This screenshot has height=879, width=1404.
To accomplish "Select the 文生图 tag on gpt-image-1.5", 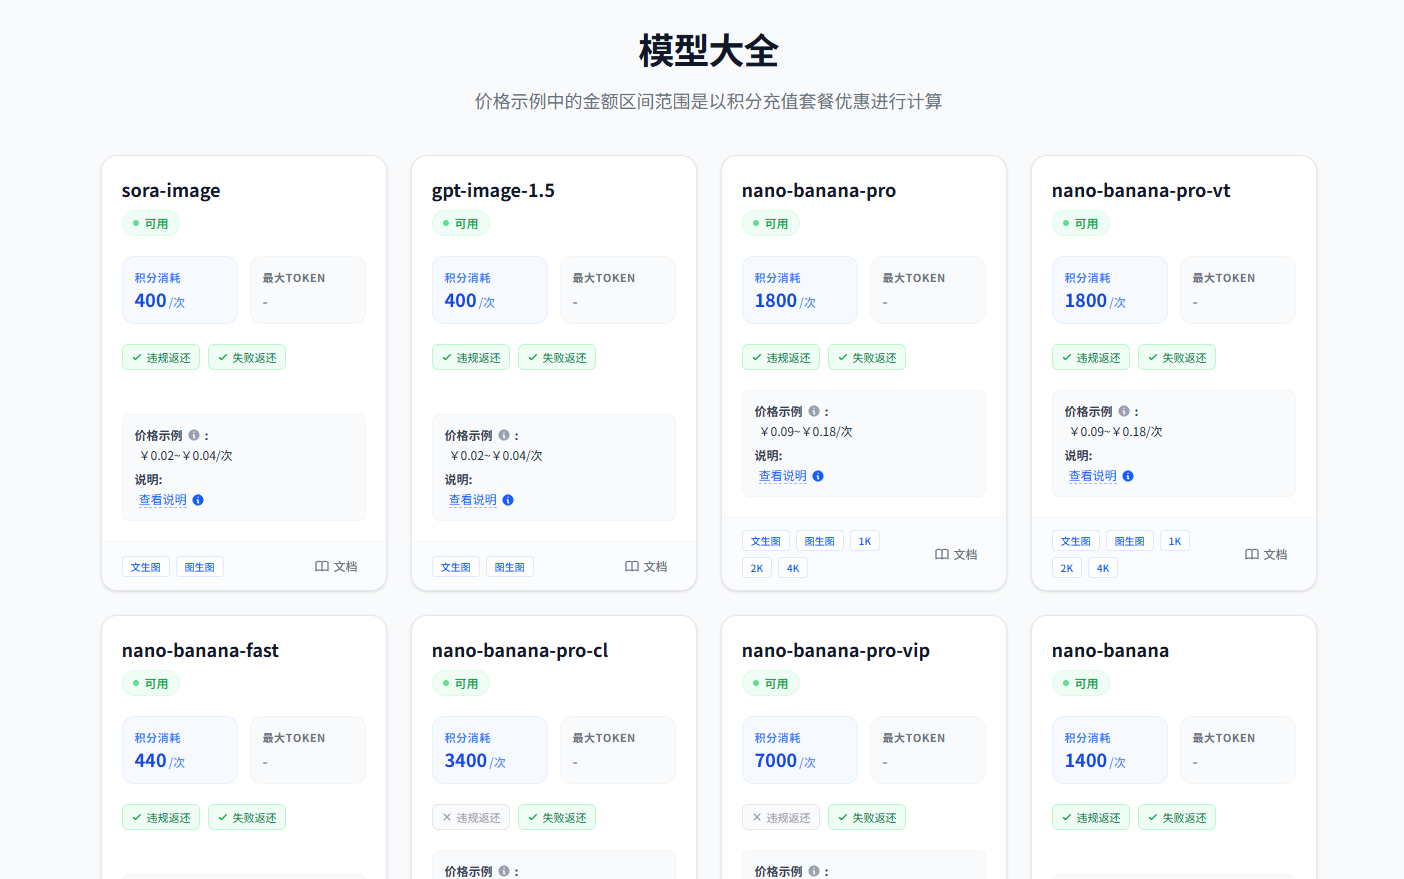I will [456, 567].
